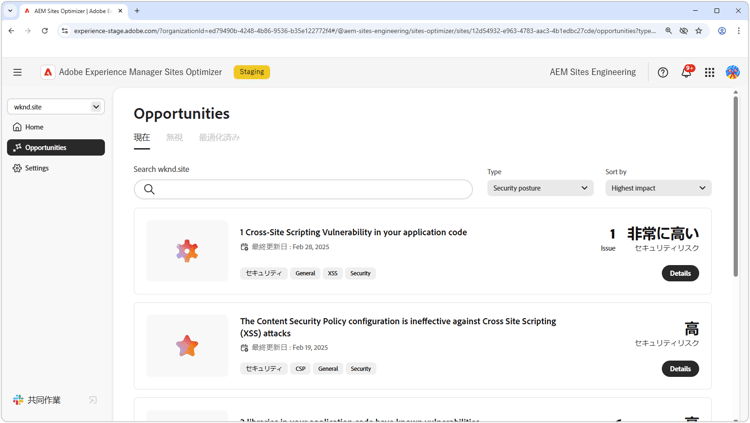Click the CSP opportunity star thumbnail

point(187,346)
